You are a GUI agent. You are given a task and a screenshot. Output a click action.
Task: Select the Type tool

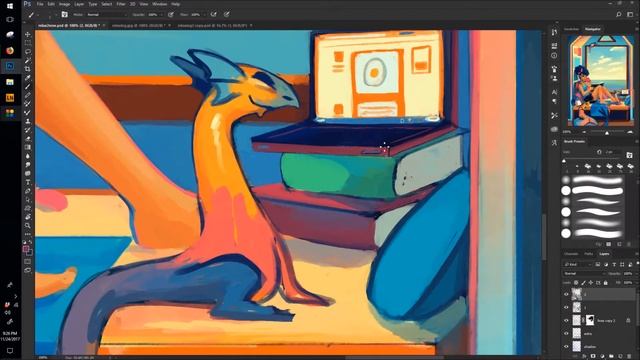(27, 182)
